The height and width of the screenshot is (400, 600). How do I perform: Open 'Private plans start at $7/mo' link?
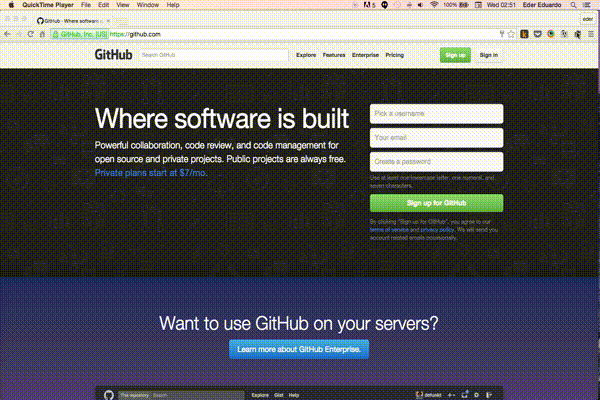point(151,173)
